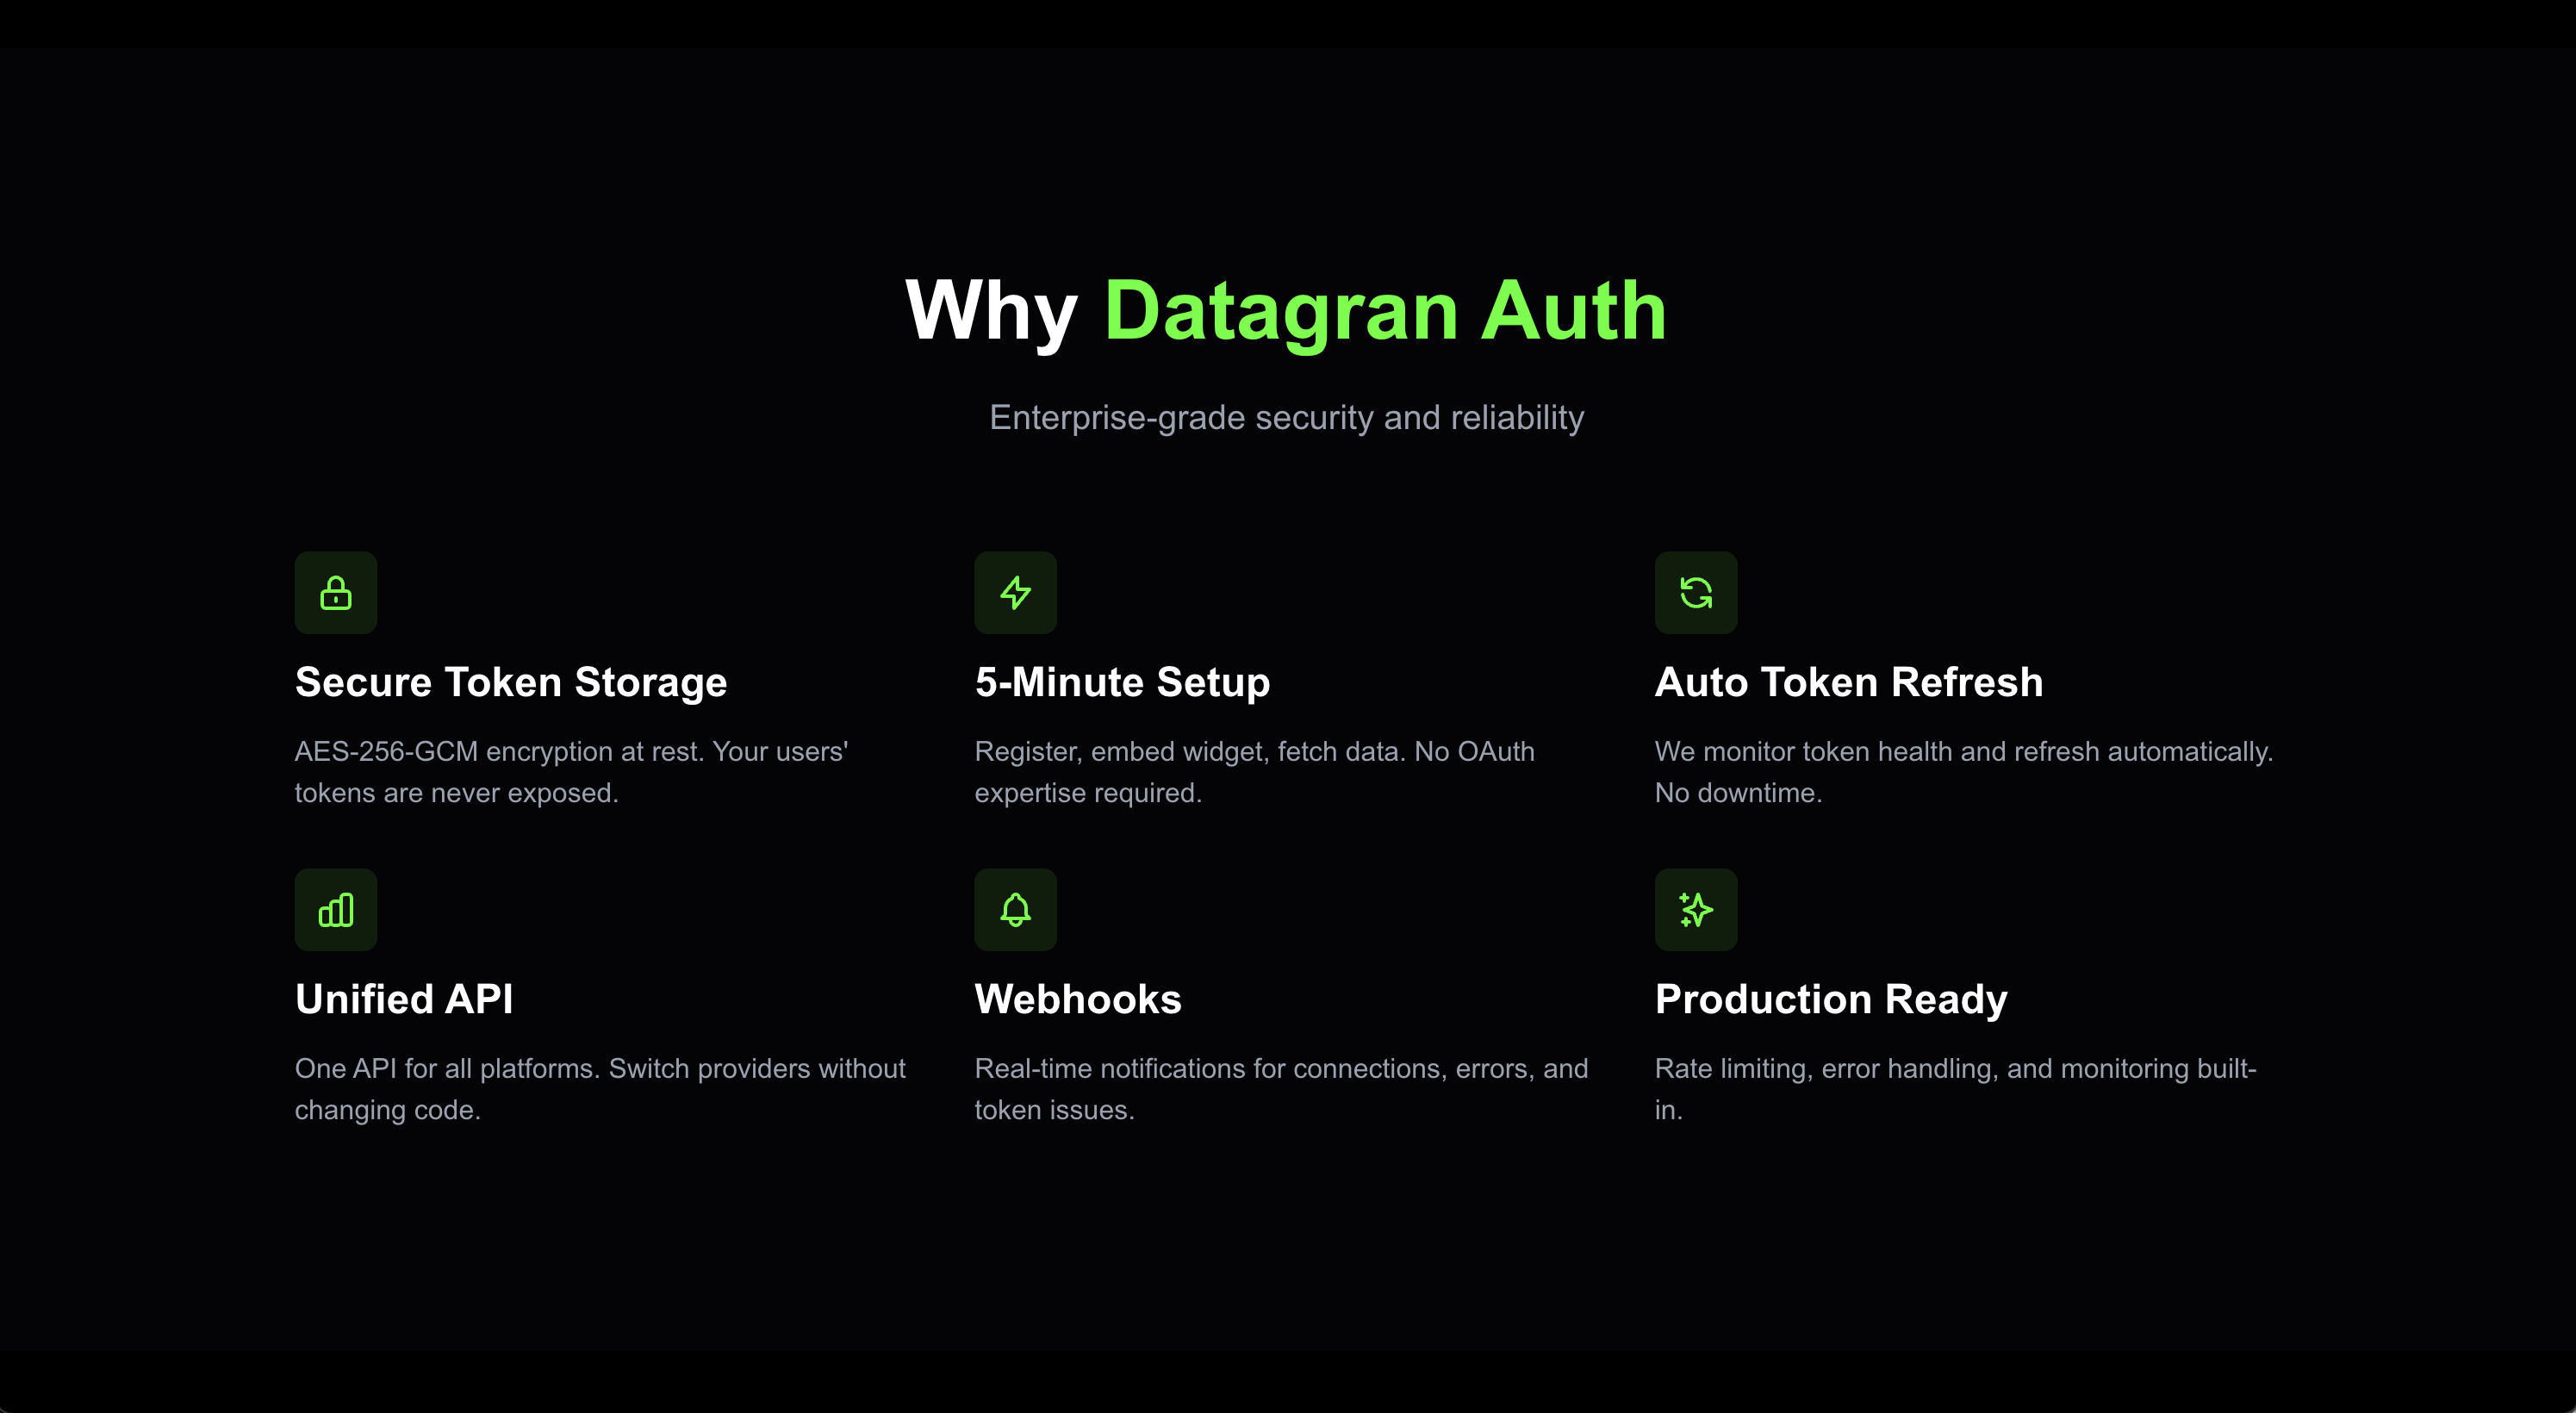
Task: Click the green Datagran Auth heading text
Action: coord(1386,311)
